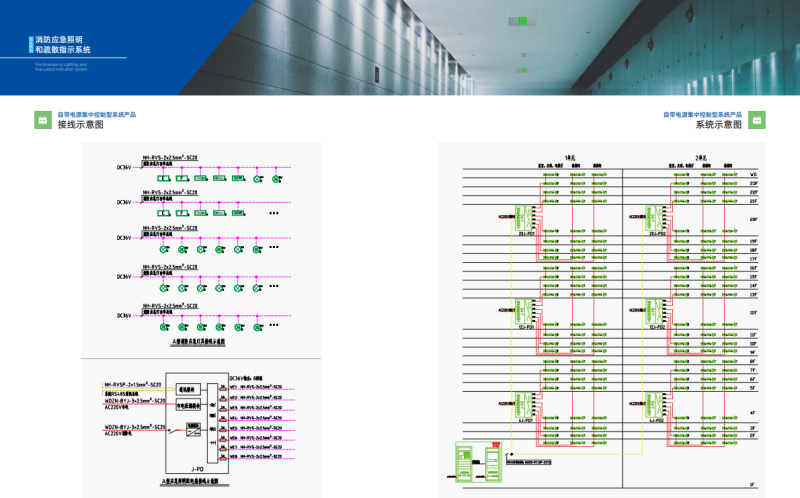Click the green exit sign in corridor photo
Screen dimensions: 800x498
(521, 19)
